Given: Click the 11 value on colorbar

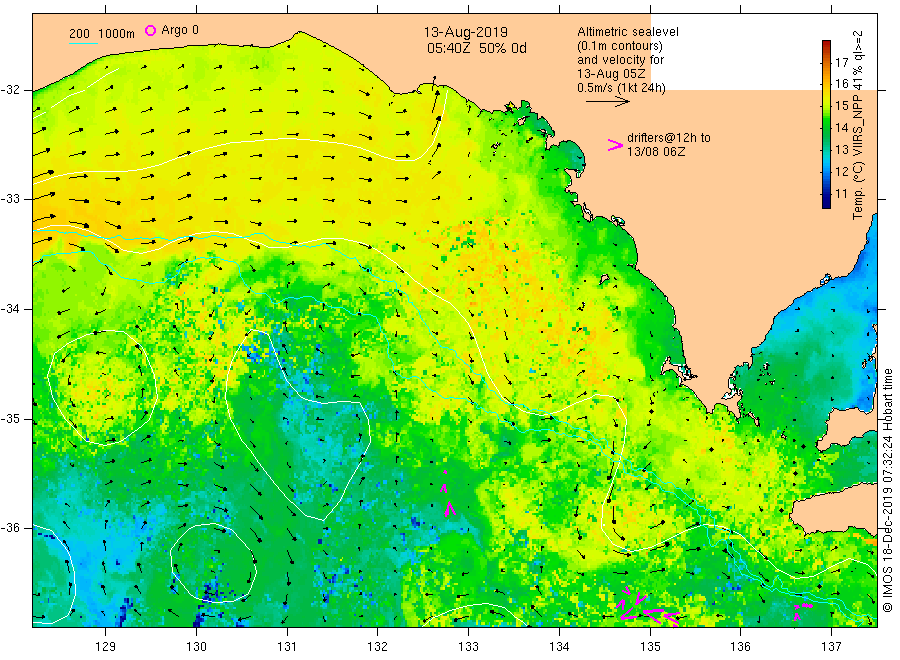Looking at the screenshot, I should (841, 193).
